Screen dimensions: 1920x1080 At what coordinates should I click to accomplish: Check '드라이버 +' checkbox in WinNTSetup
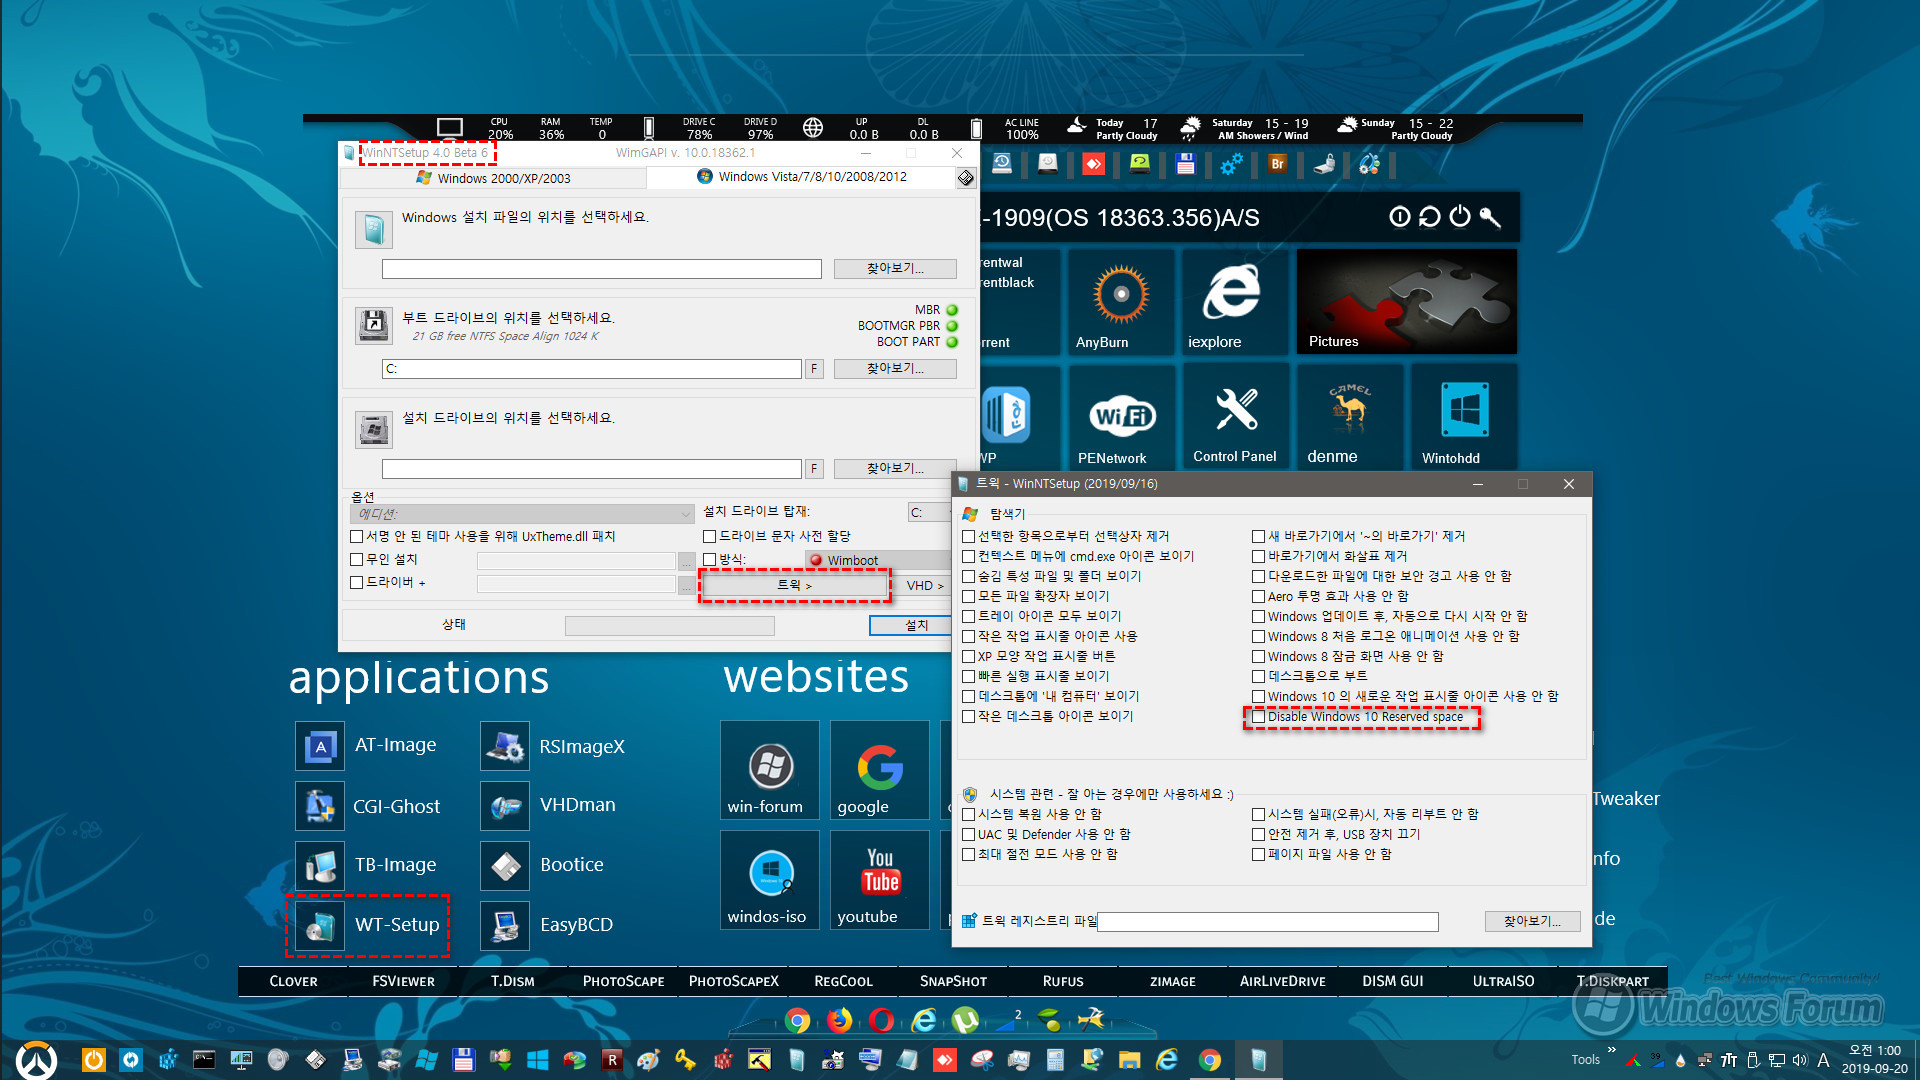pos(357,583)
